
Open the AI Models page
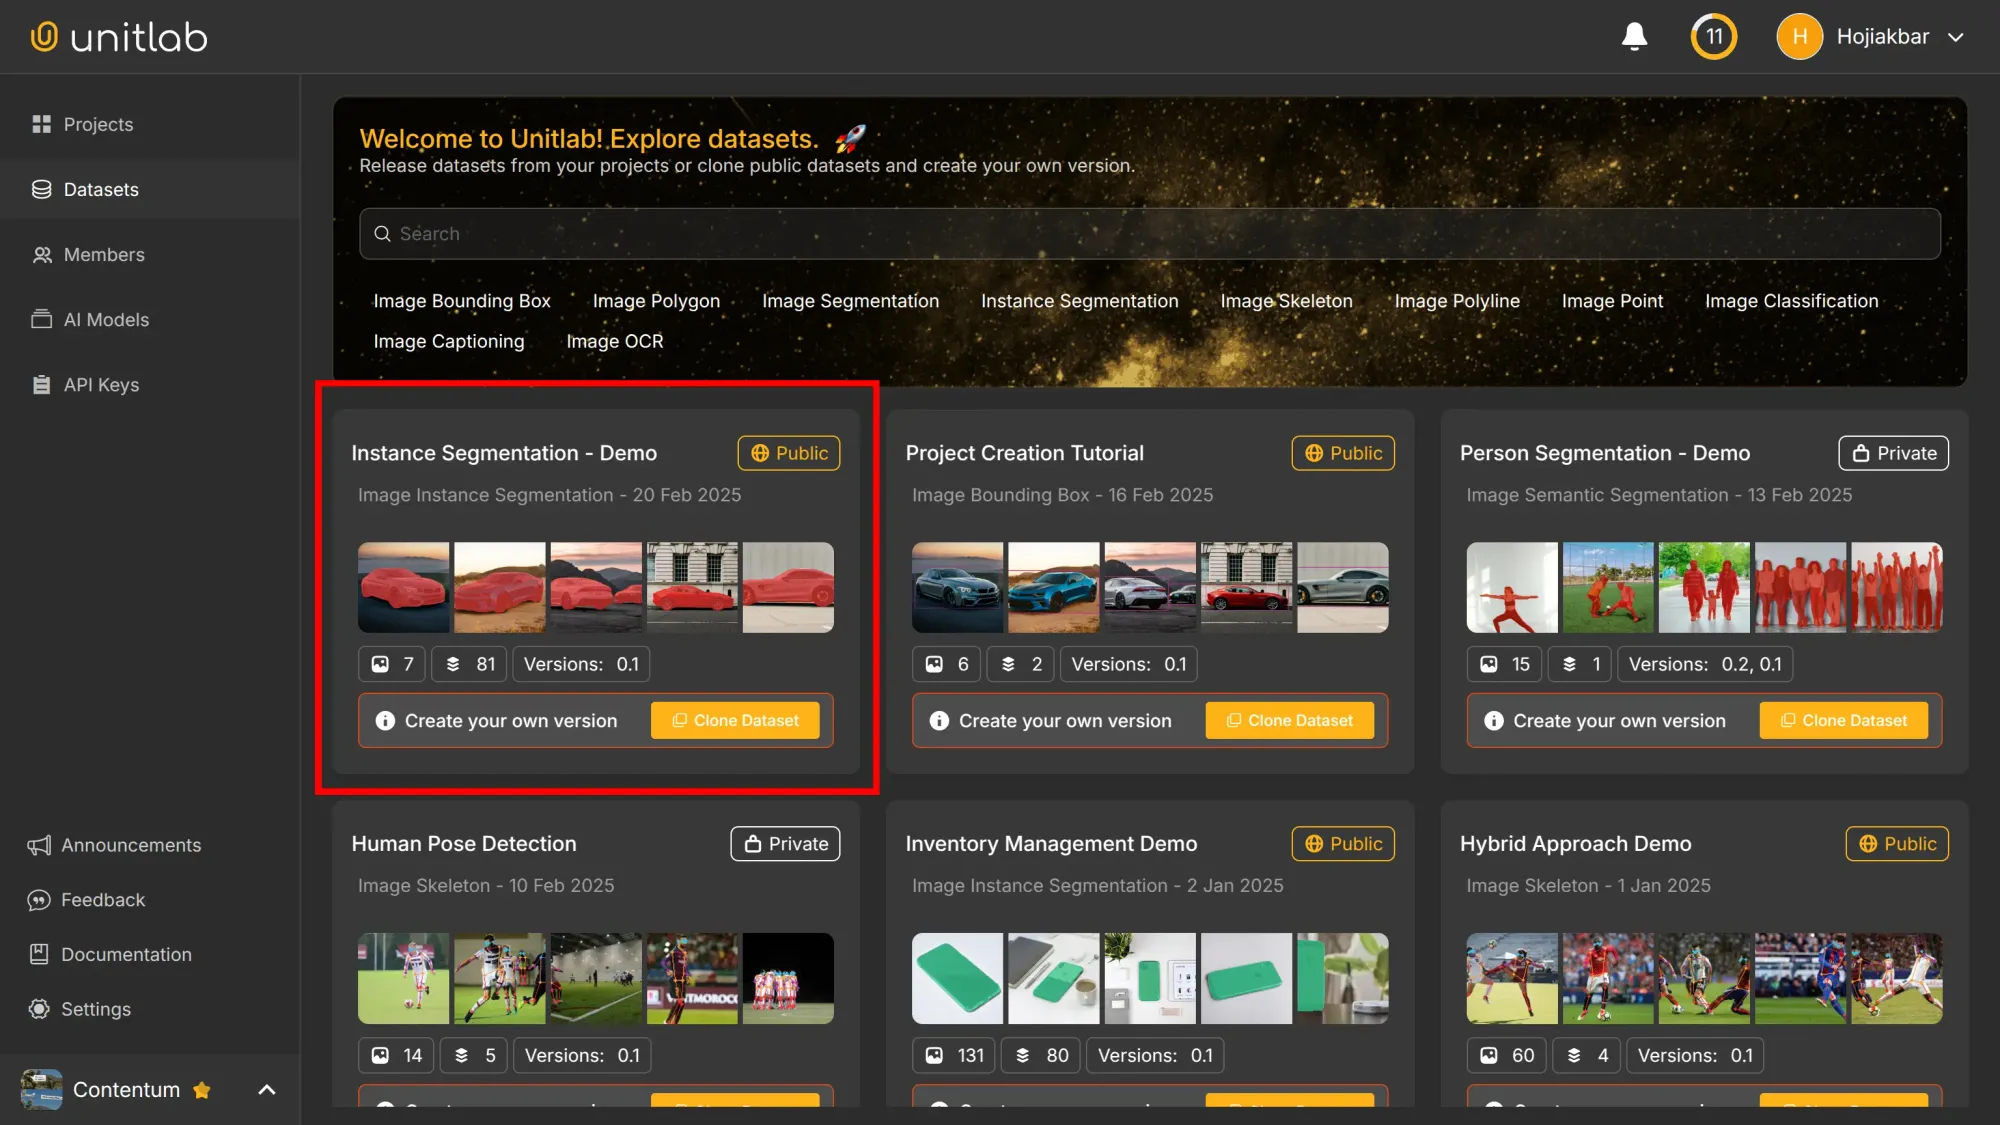pos(105,320)
